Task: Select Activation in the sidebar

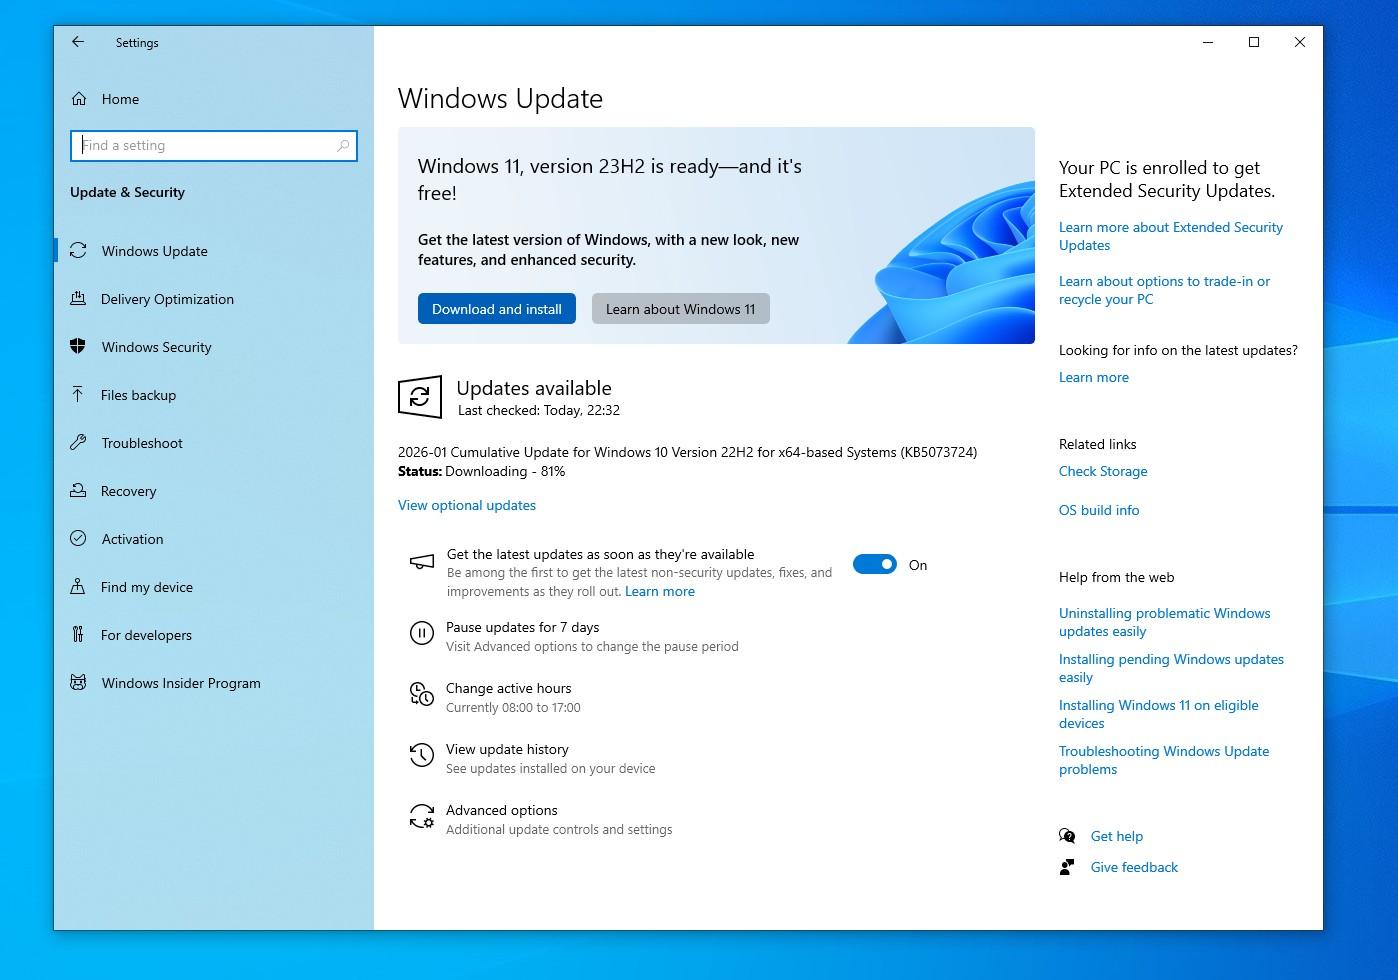Action: (132, 539)
